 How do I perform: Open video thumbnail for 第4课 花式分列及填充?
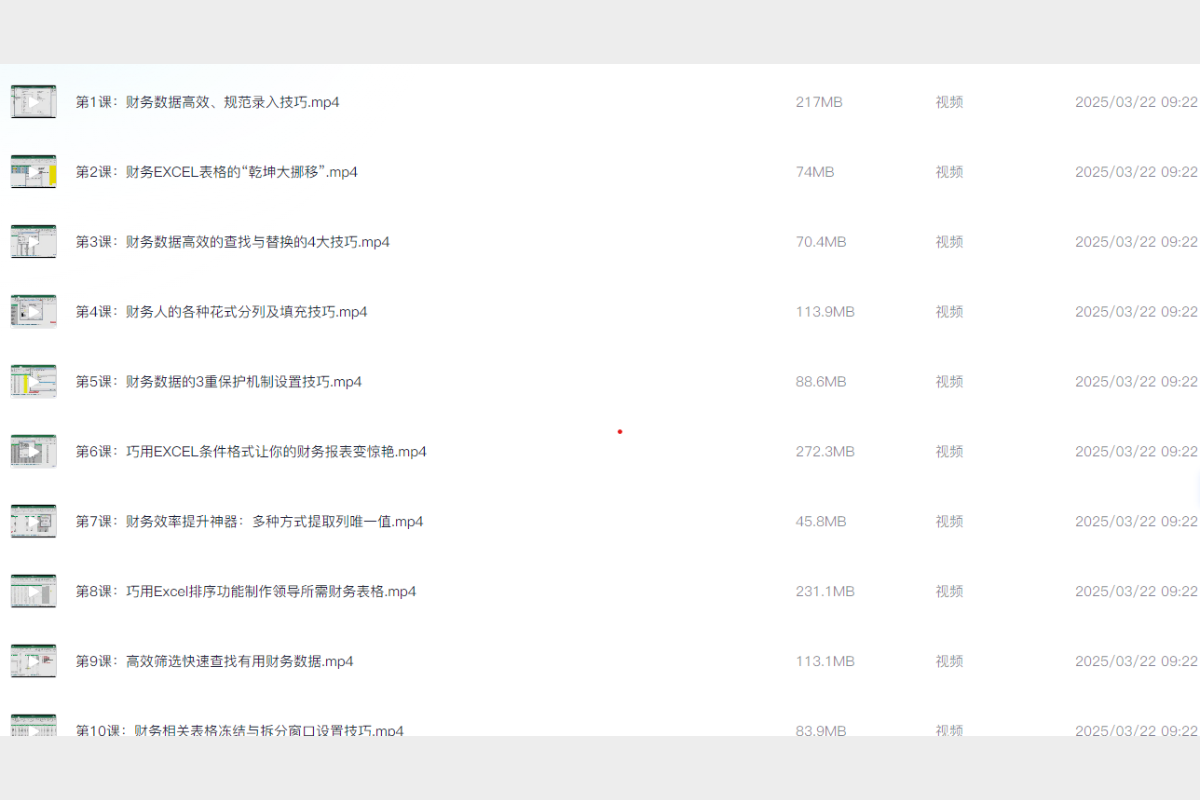[x=33, y=312]
